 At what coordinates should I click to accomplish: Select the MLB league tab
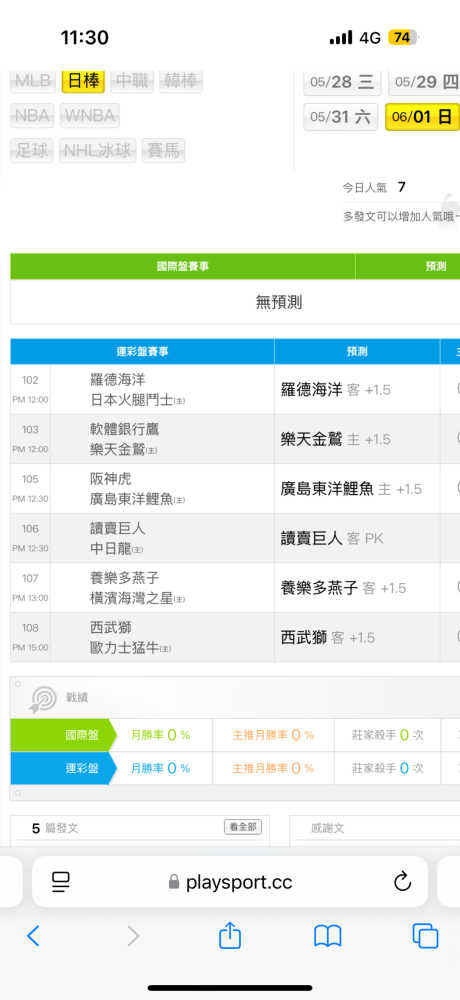(x=33, y=81)
